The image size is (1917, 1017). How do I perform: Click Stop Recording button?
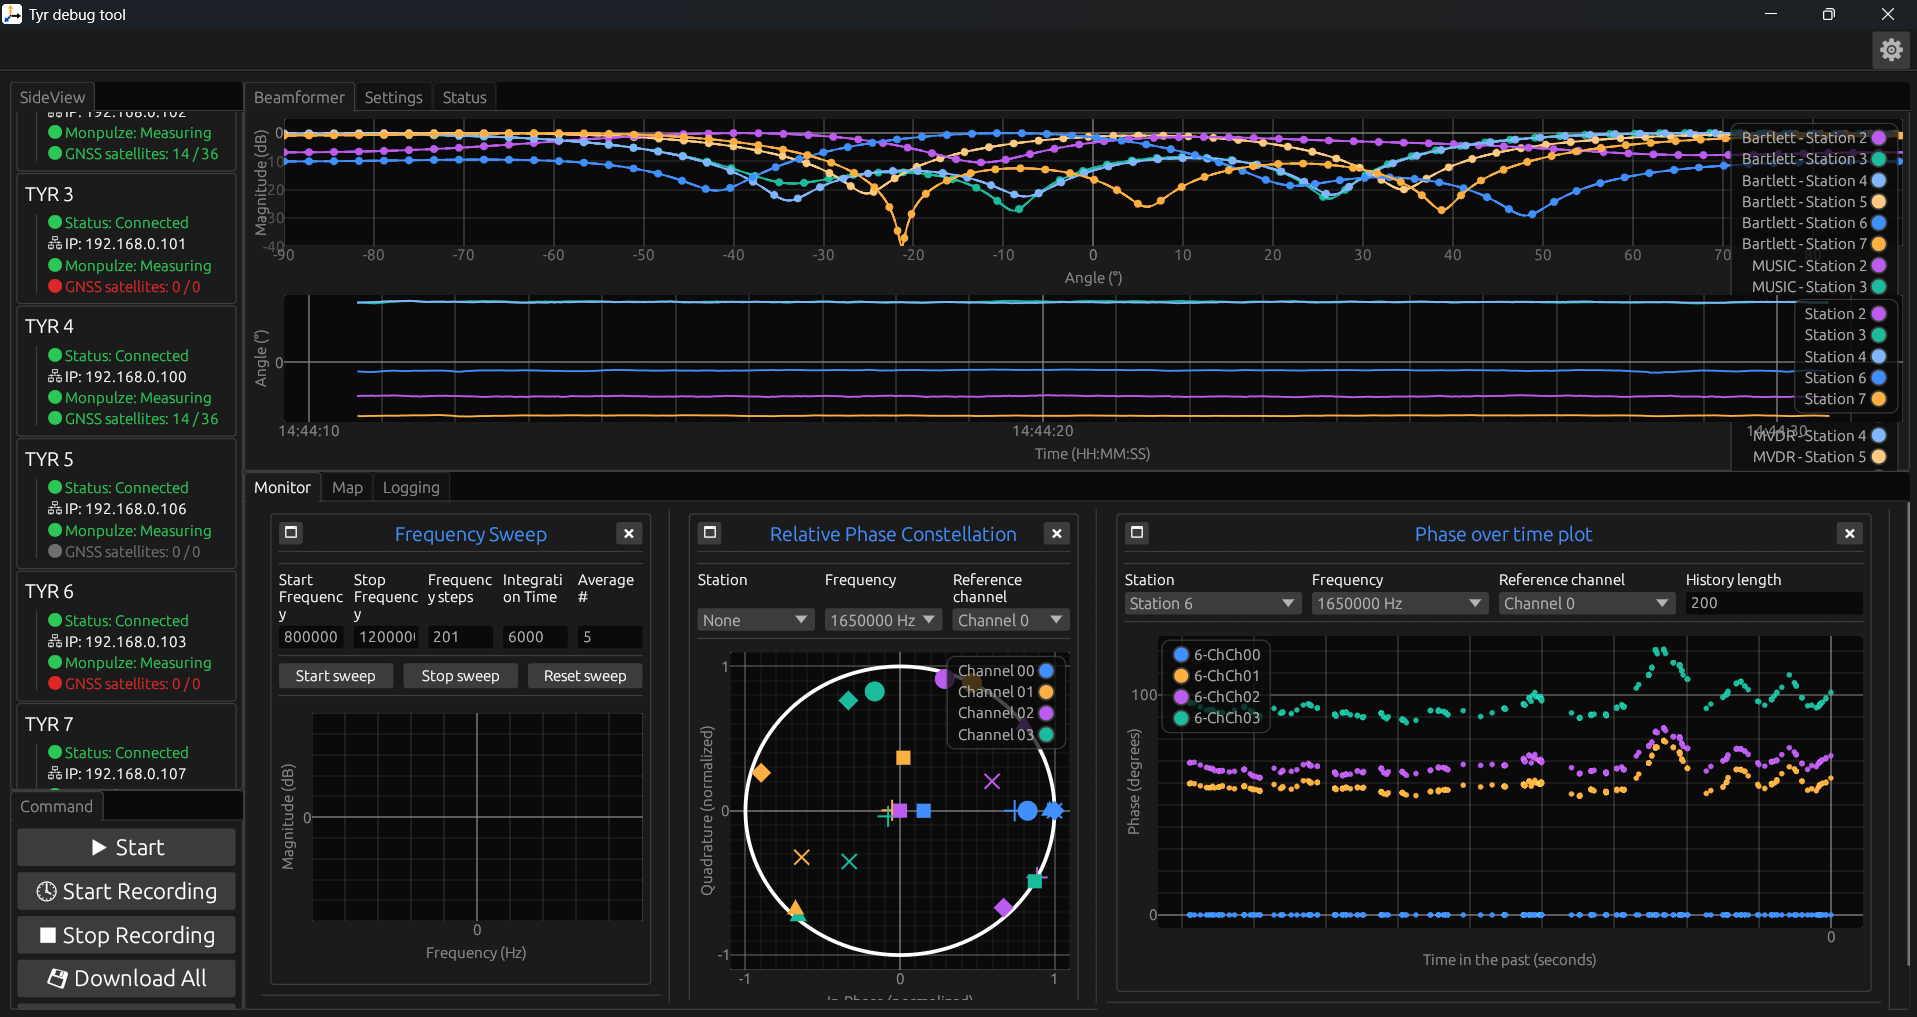126,935
